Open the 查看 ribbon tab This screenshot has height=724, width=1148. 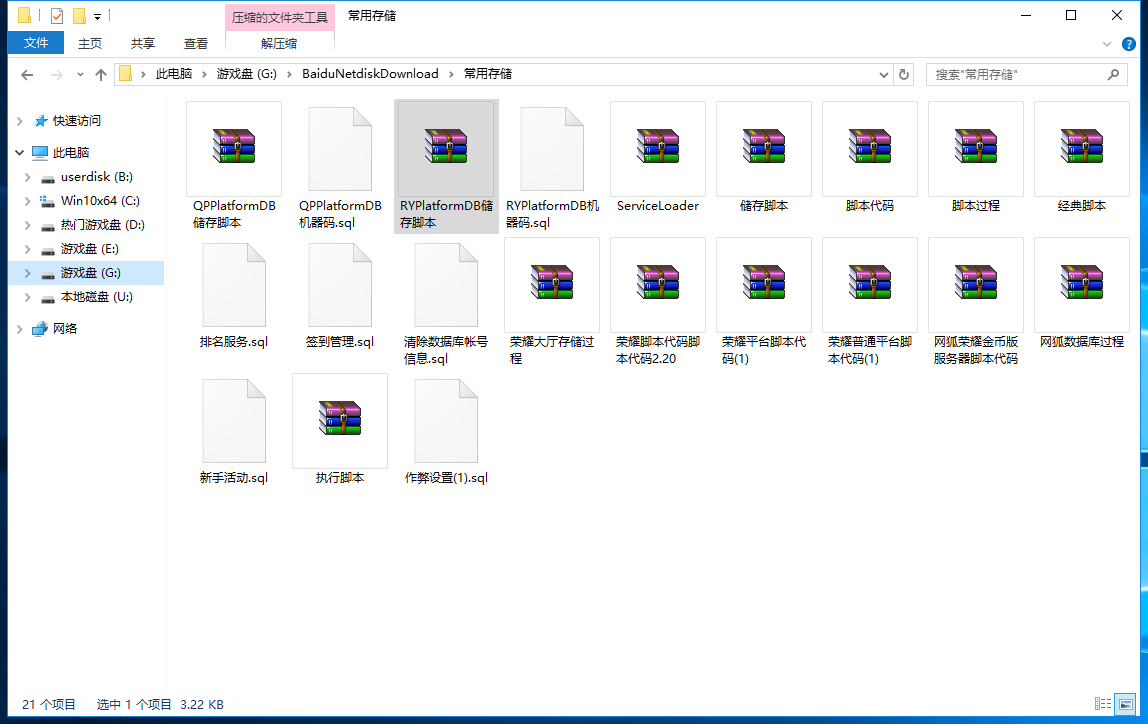(196, 44)
